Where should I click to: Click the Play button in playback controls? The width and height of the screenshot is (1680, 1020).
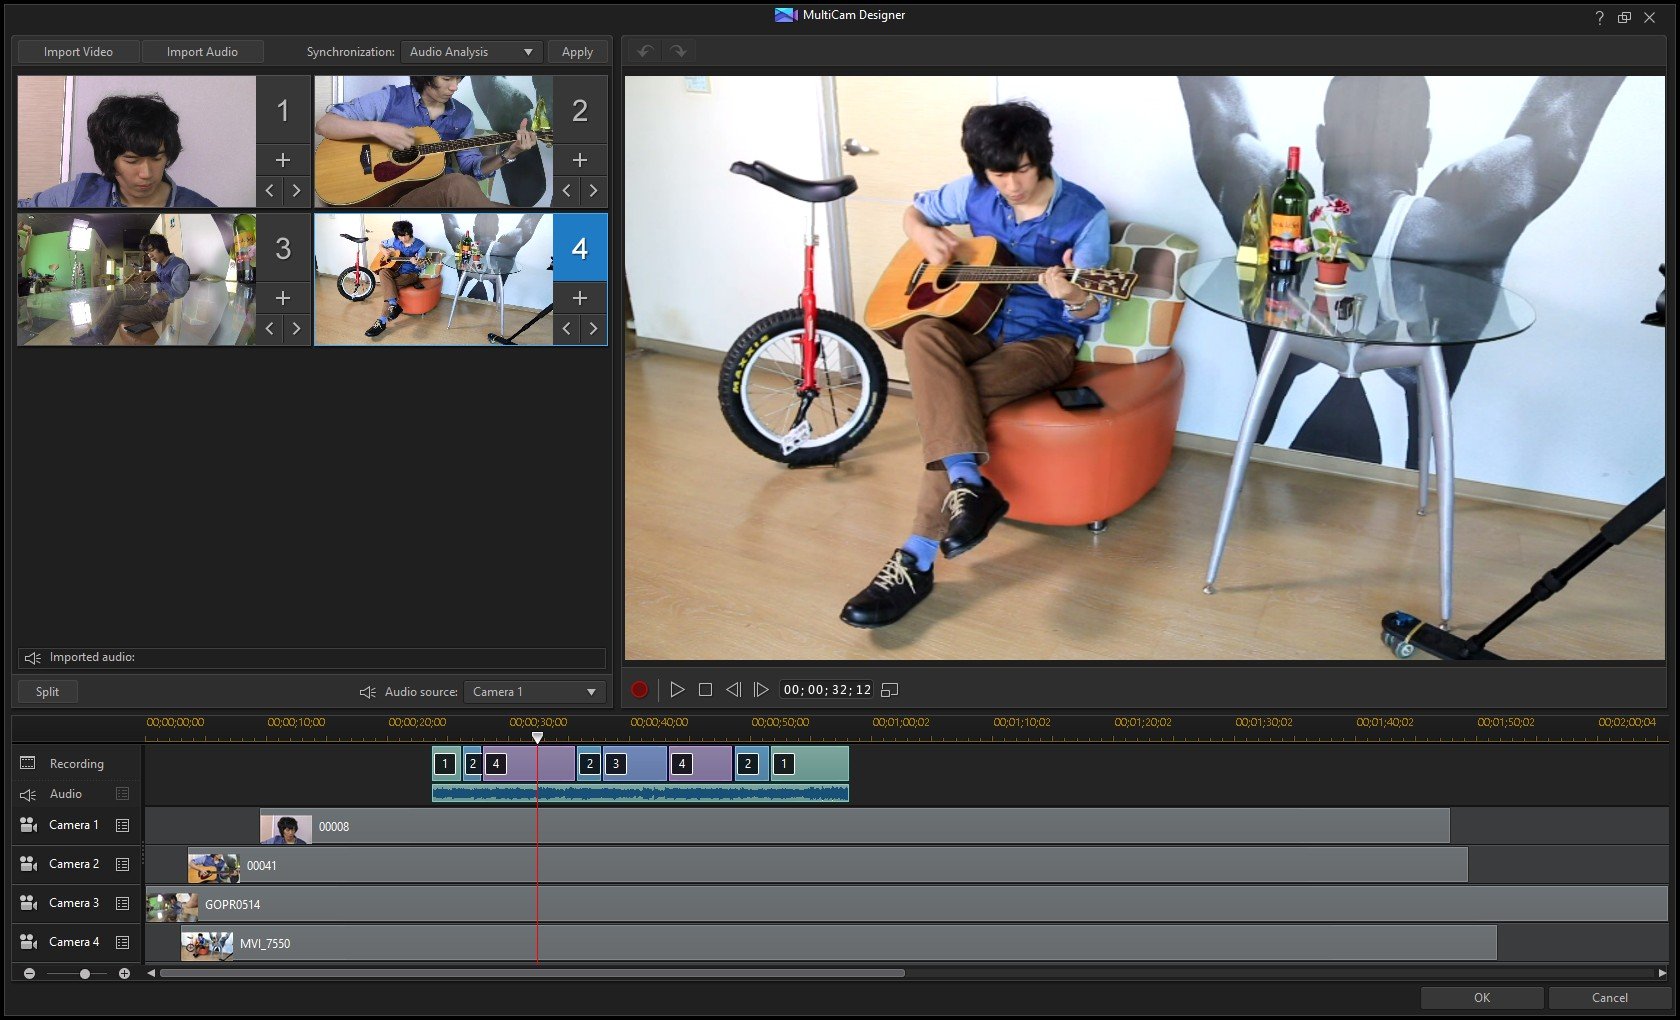pyautogui.click(x=678, y=689)
